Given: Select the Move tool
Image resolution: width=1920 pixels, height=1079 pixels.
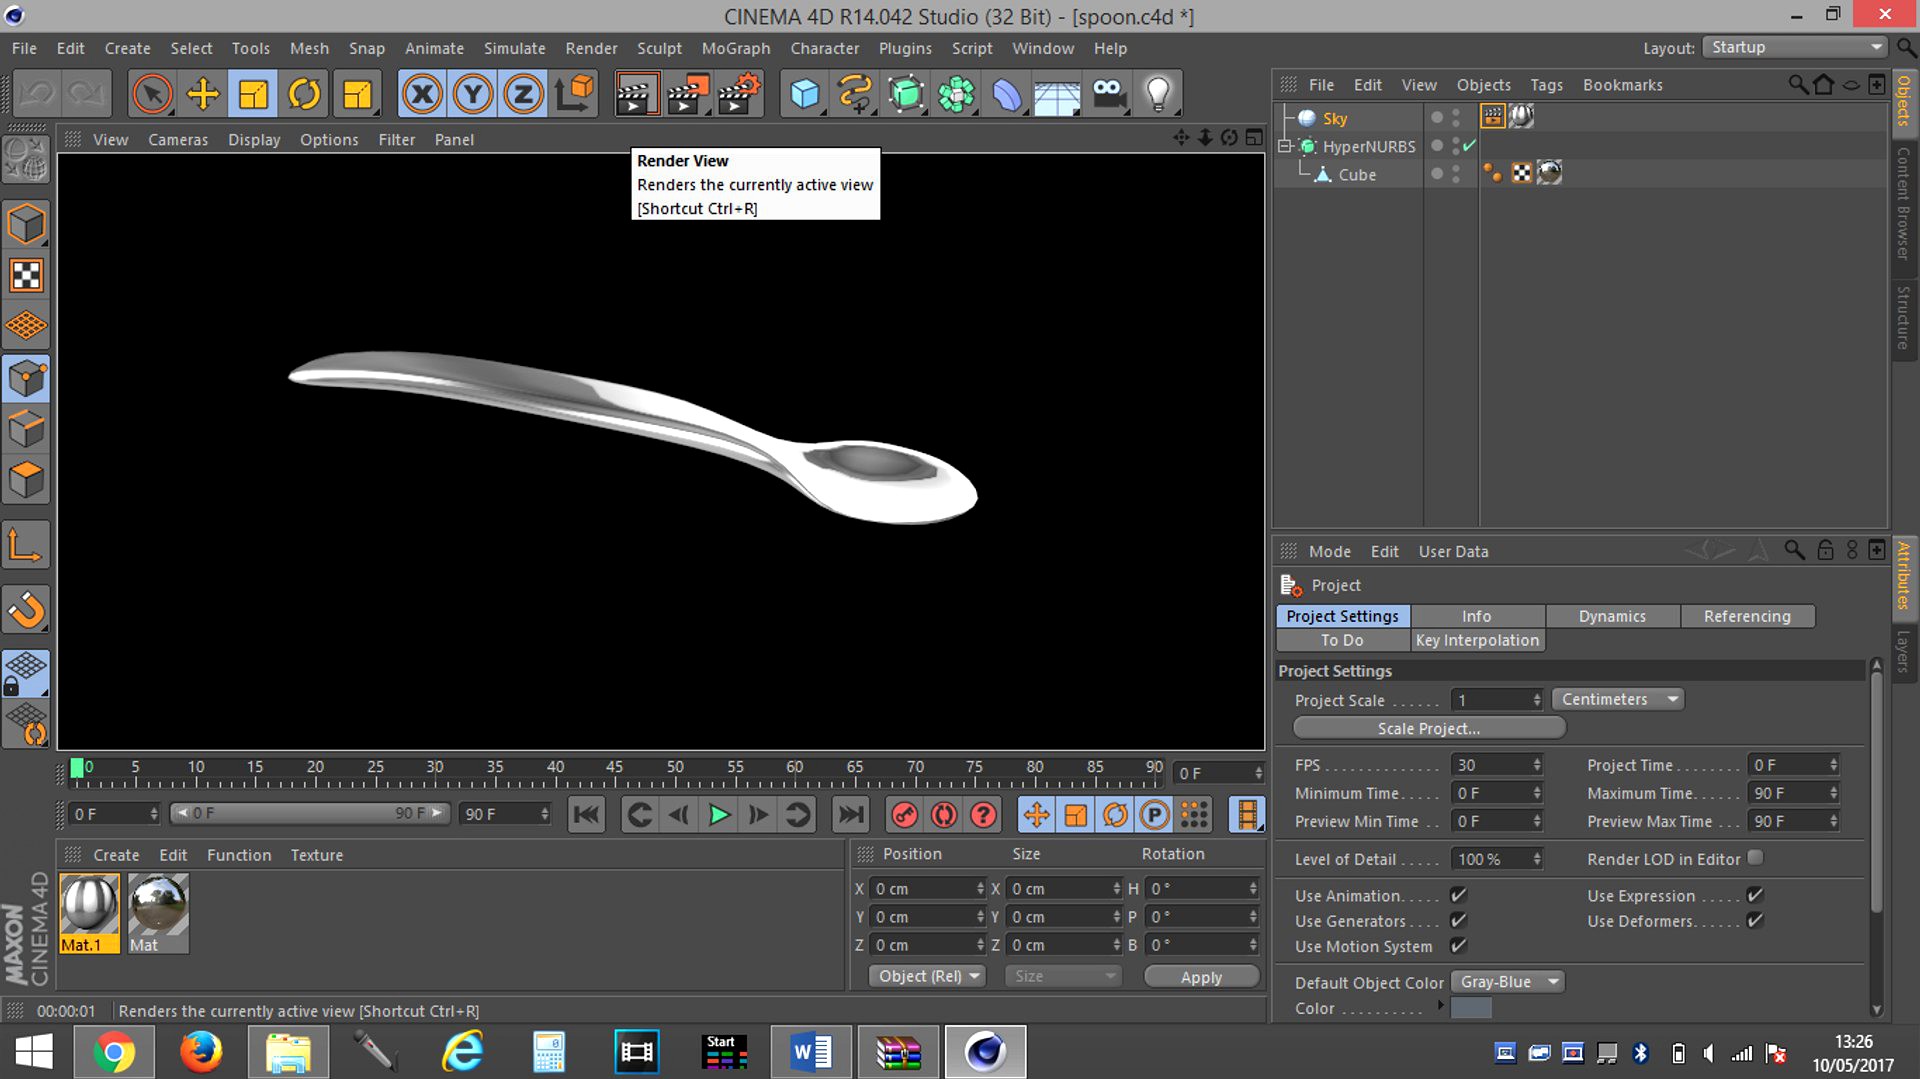Looking at the screenshot, I should (x=203, y=94).
